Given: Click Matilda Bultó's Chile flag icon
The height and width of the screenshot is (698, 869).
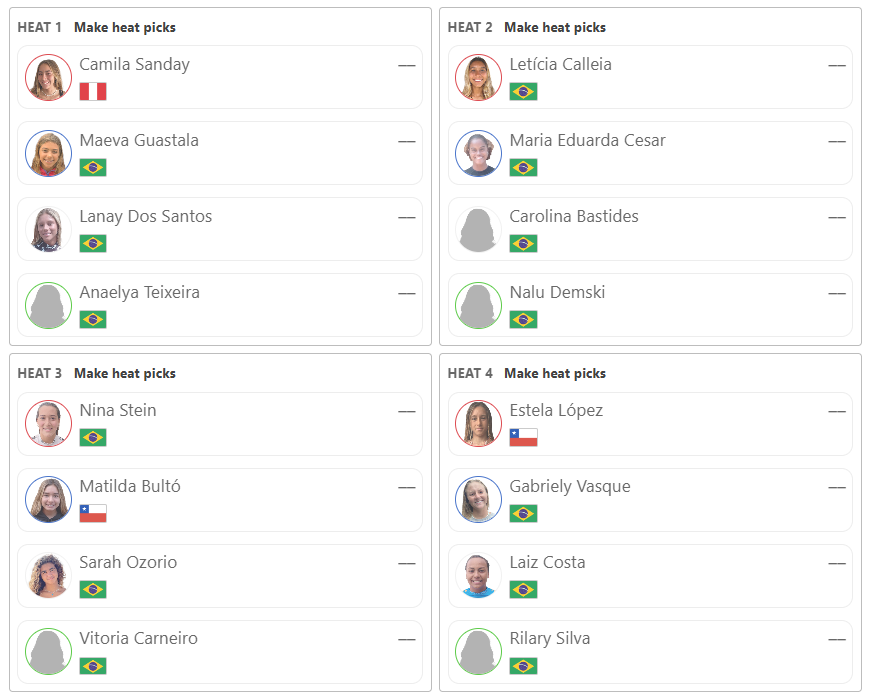Looking at the screenshot, I should coord(93,513).
